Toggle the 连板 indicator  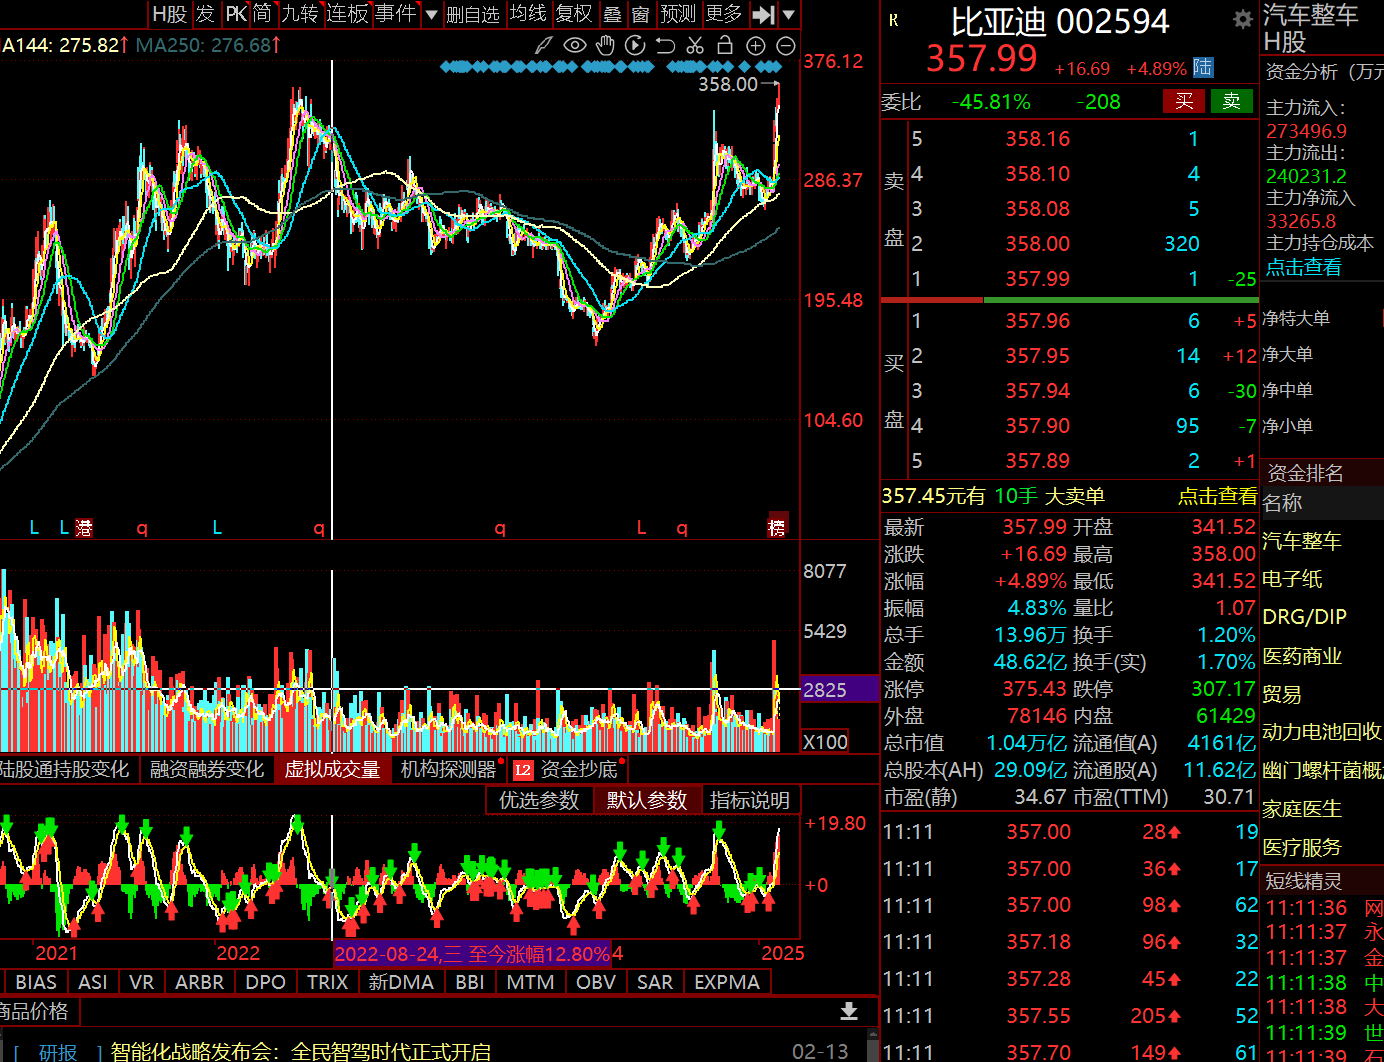(x=347, y=14)
